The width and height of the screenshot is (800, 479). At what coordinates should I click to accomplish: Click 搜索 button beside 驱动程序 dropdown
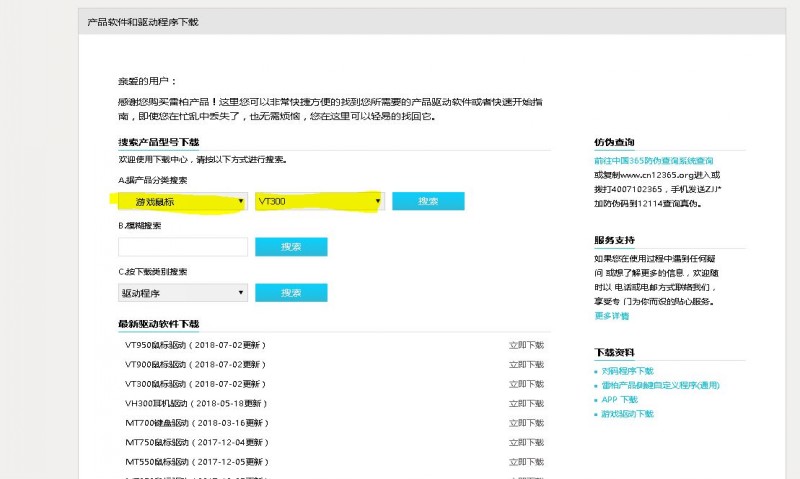(291, 293)
